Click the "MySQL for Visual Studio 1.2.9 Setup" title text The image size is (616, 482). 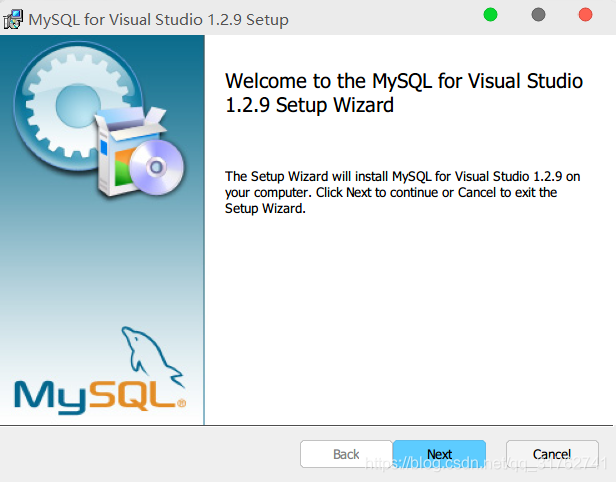pos(159,20)
